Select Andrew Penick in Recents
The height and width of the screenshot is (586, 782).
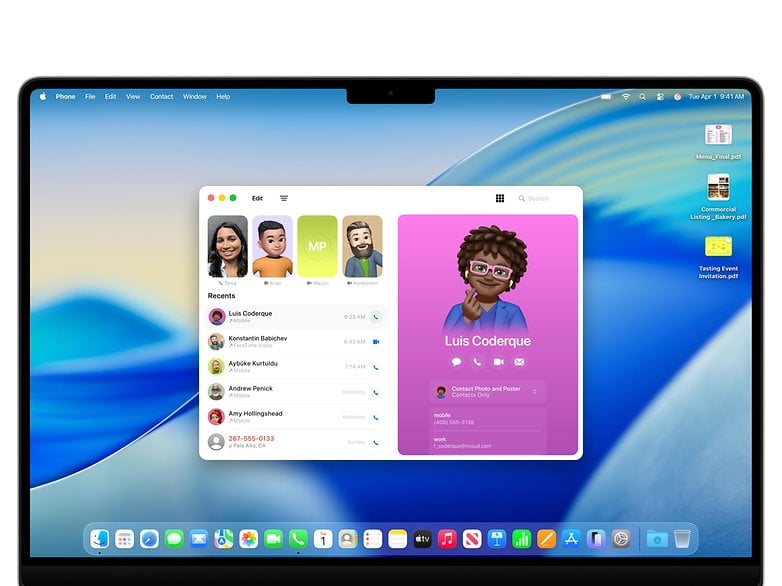[x=295, y=391]
